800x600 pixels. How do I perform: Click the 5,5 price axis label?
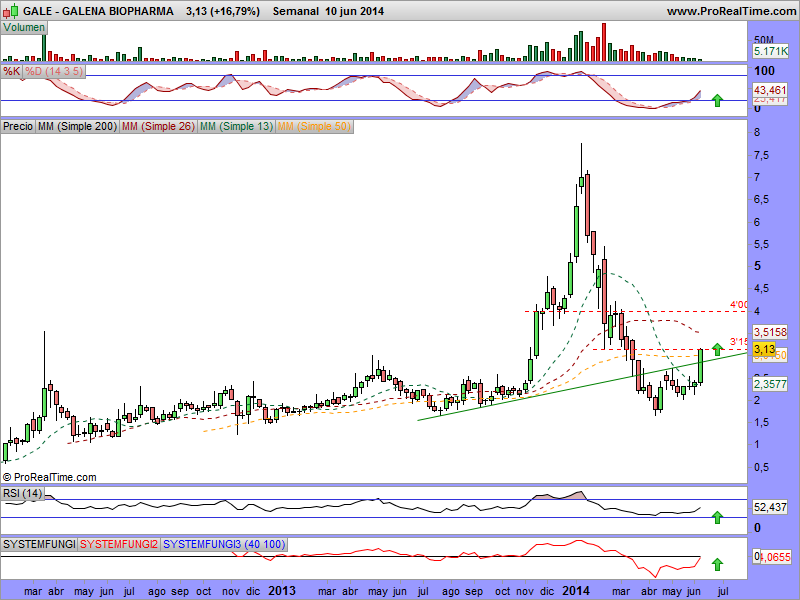tap(762, 245)
